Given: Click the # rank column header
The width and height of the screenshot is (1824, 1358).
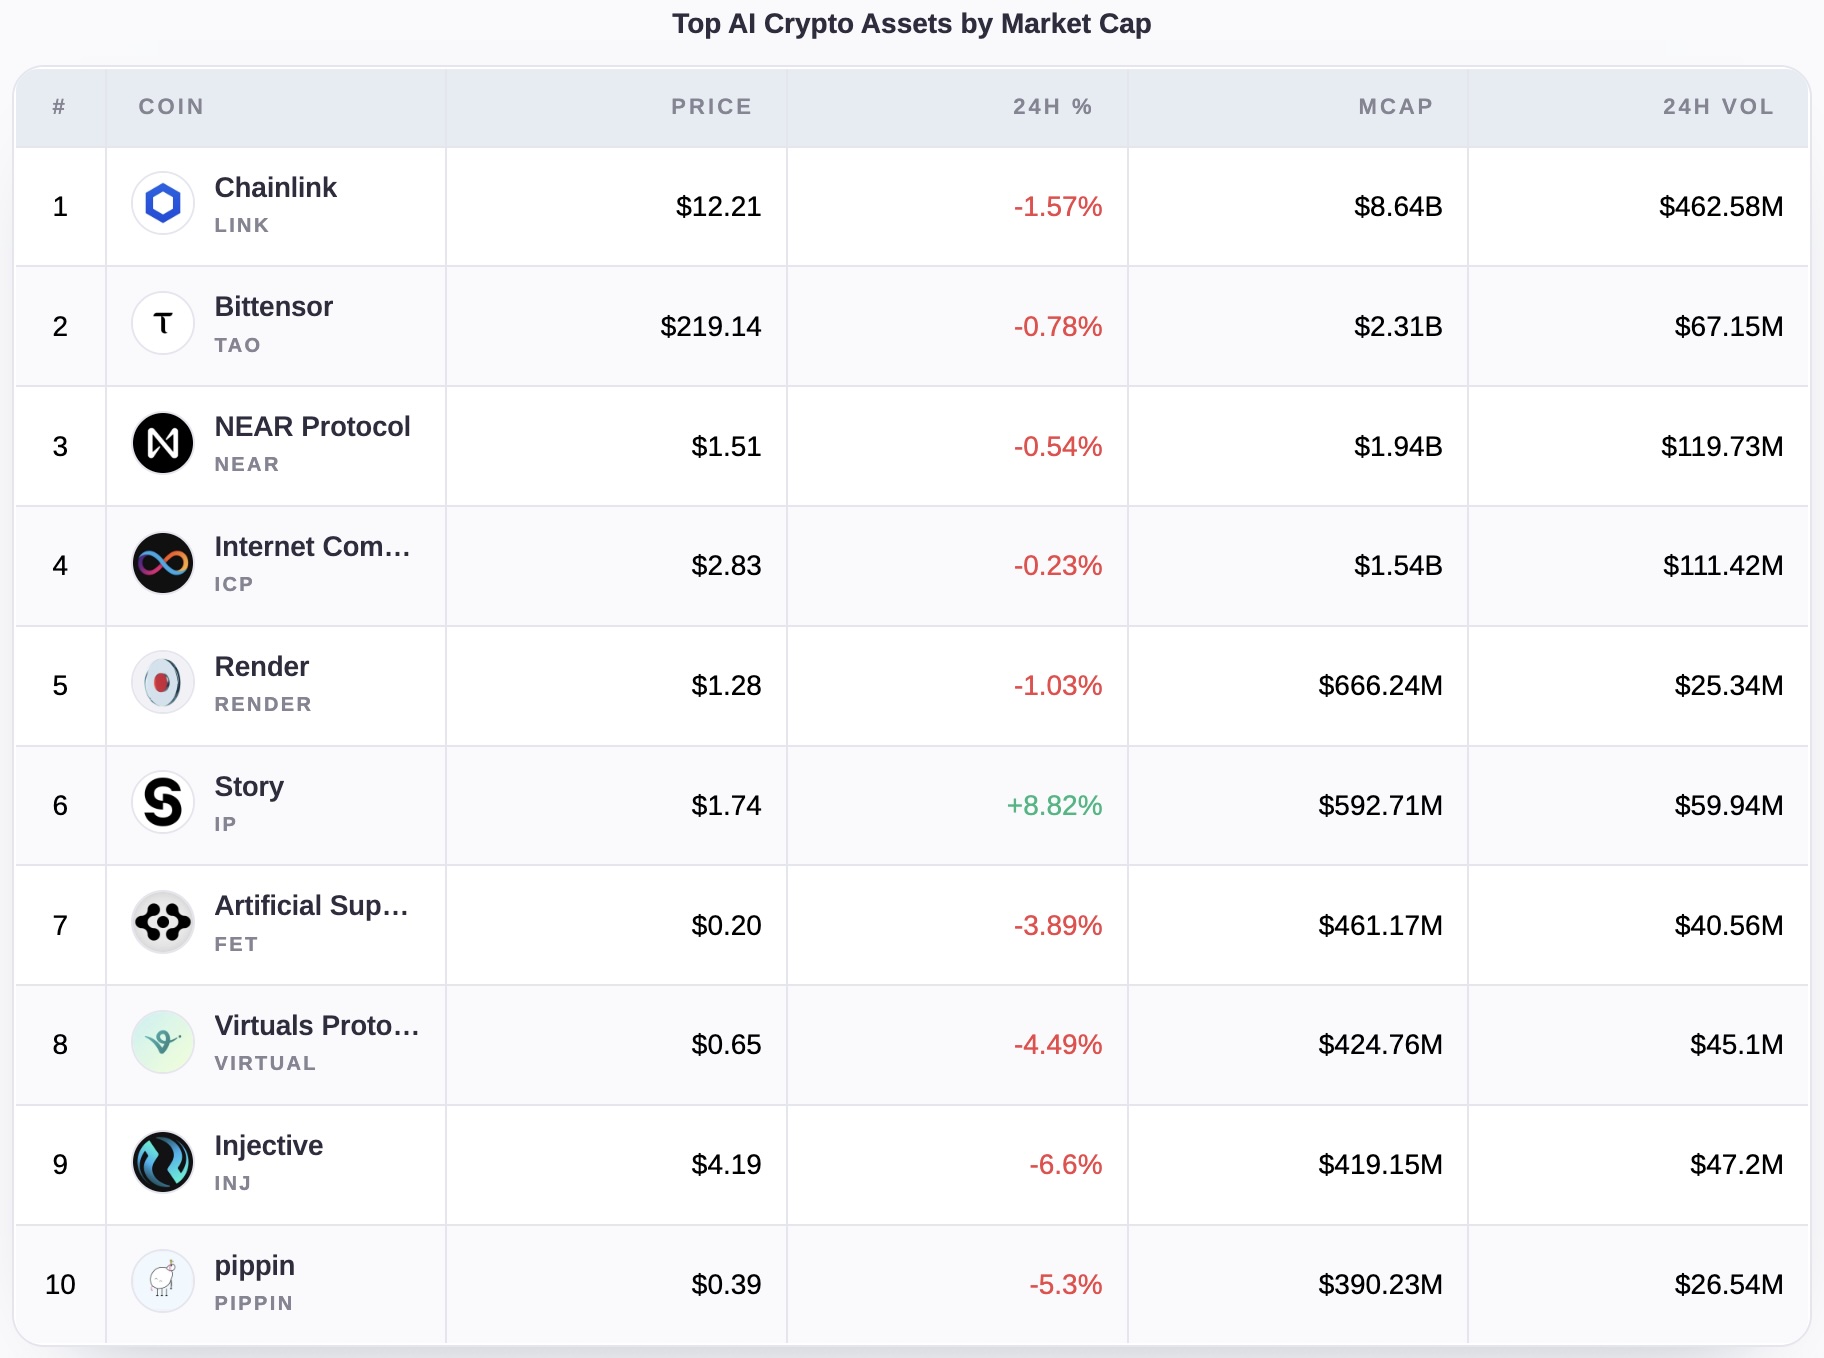Looking at the screenshot, I should pyautogui.click(x=59, y=107).
